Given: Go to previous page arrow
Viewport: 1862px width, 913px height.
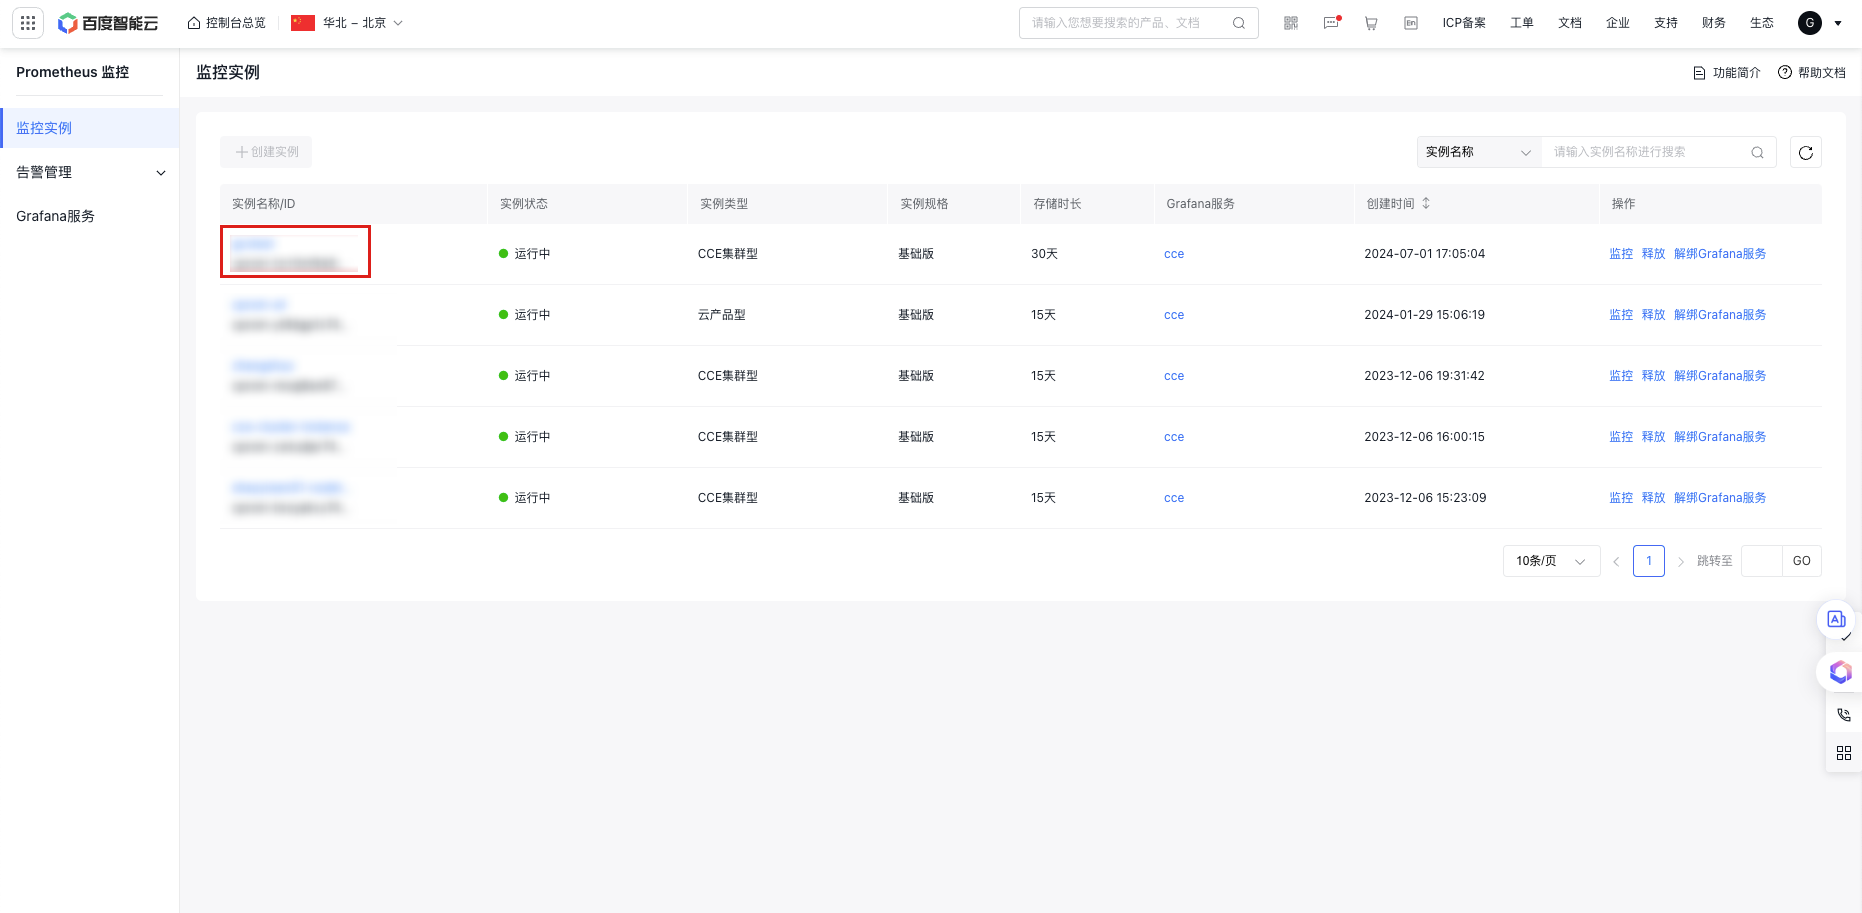Looking at the screenshot, I should coord(1616,561).
